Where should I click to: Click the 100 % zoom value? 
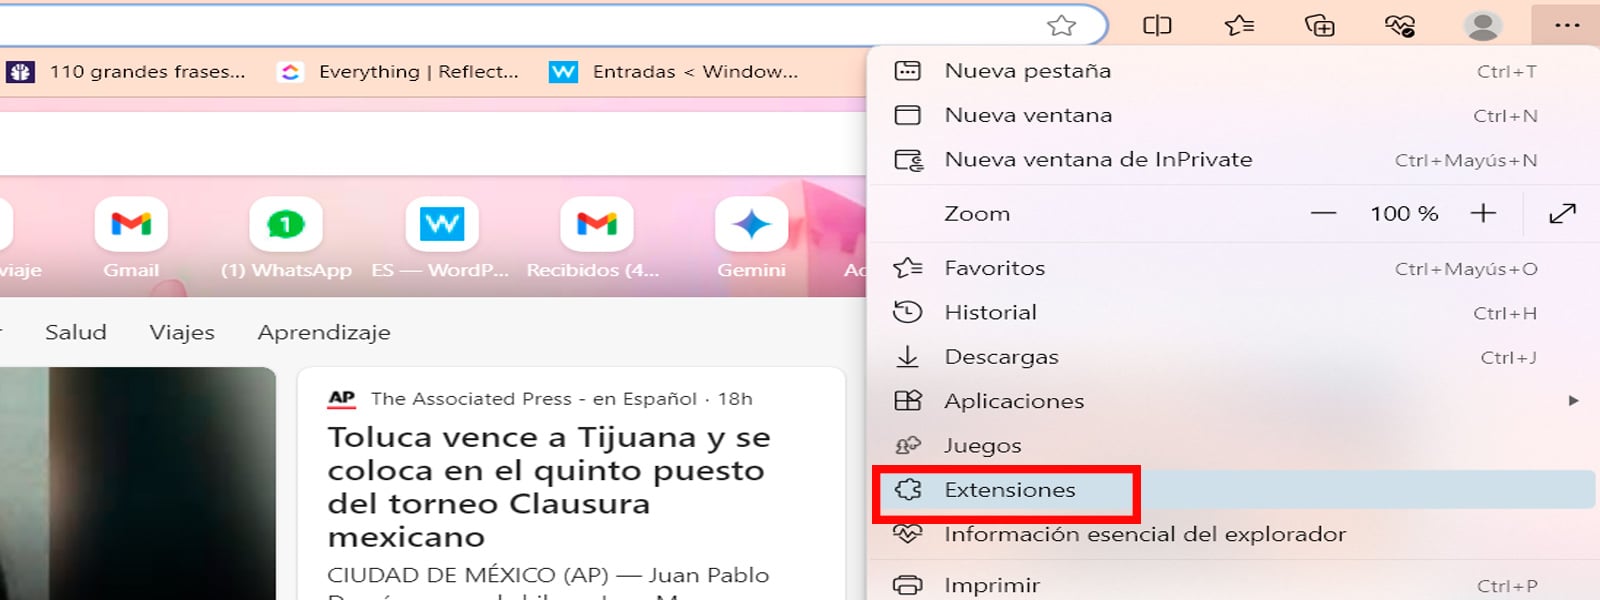1404,213
